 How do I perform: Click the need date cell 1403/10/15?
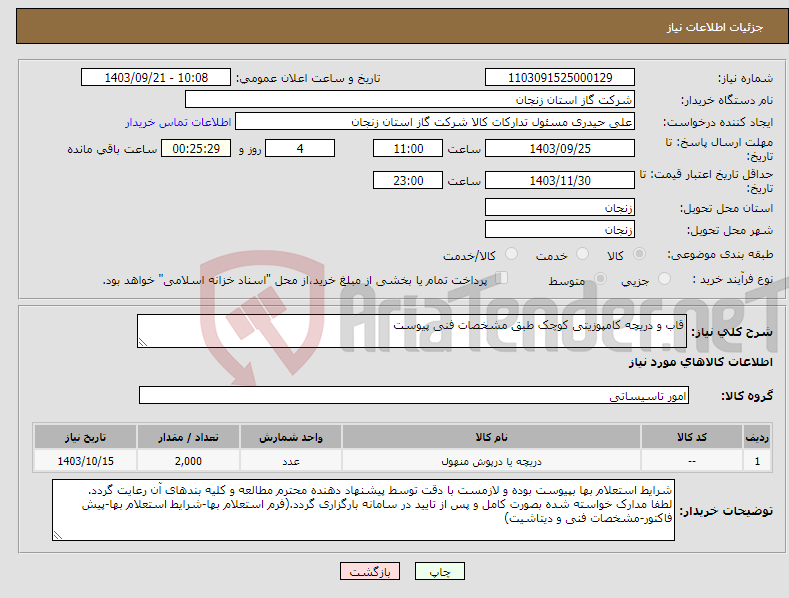click(85, 461)
